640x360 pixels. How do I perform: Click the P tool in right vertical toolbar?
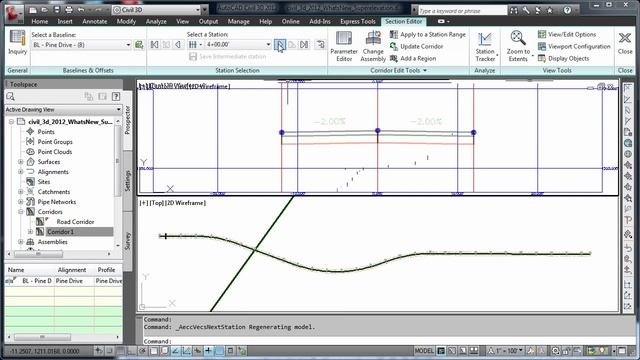(628, 221)
